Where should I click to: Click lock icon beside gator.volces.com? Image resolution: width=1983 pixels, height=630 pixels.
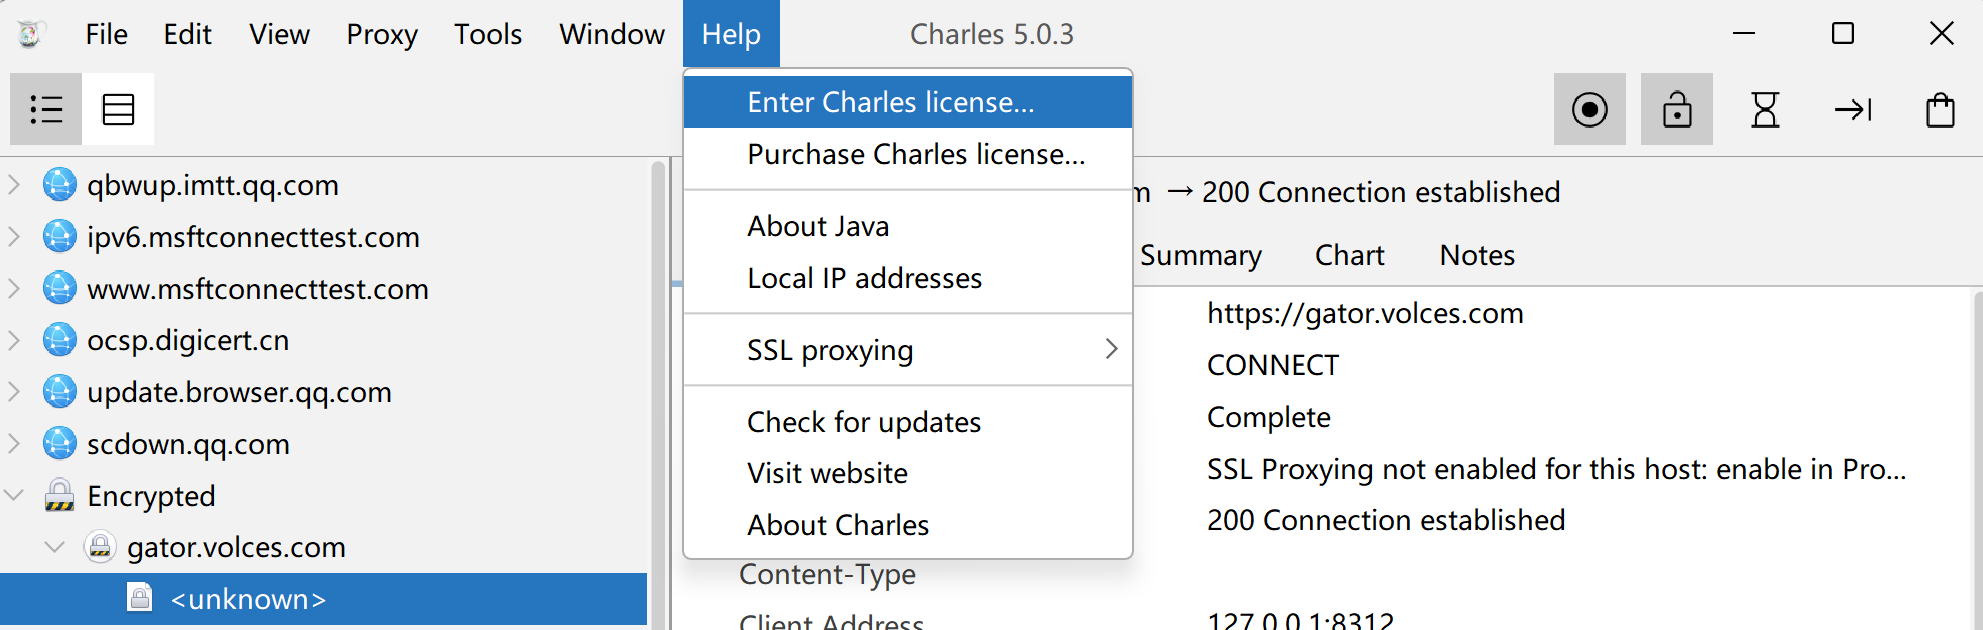pos(100,547)
